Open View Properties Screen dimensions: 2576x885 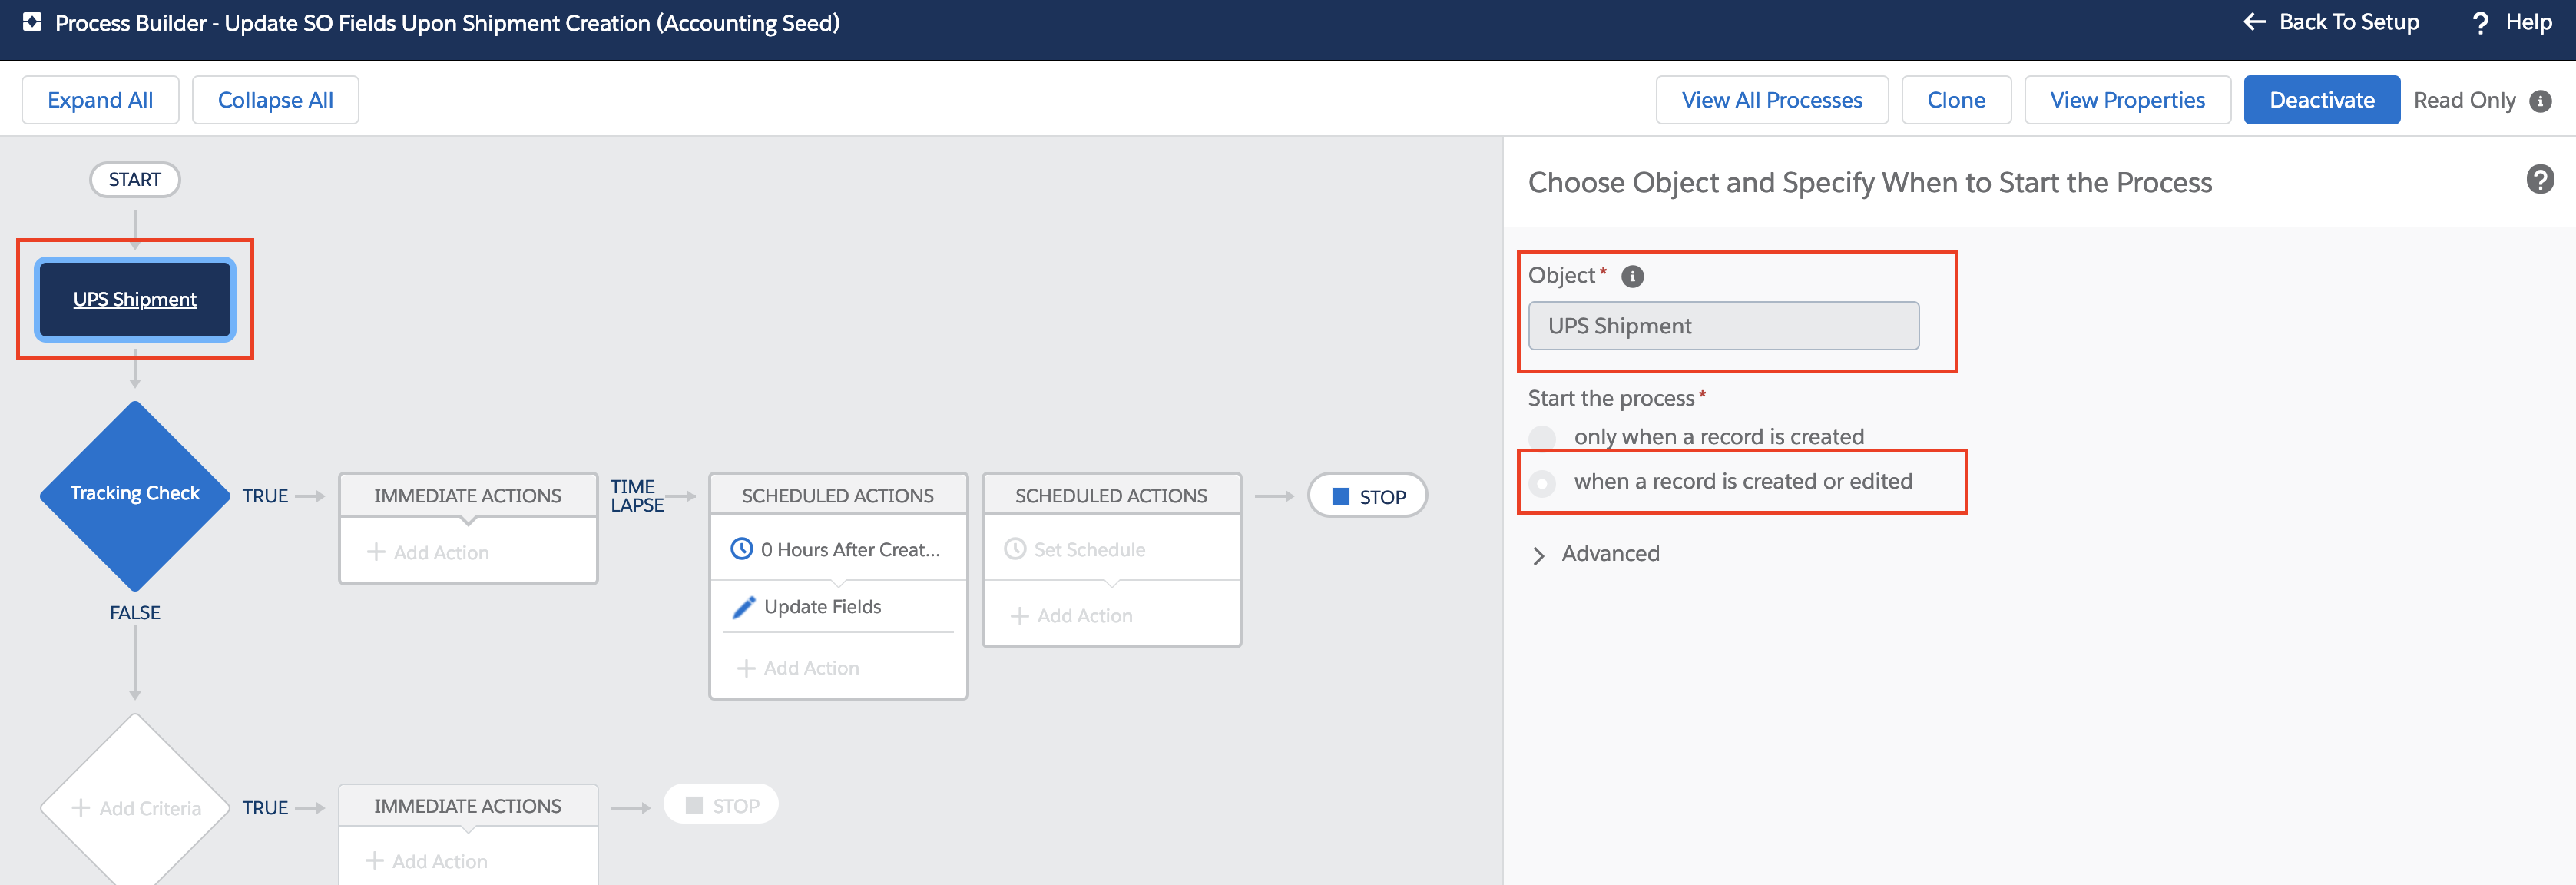pos(2127,100)
